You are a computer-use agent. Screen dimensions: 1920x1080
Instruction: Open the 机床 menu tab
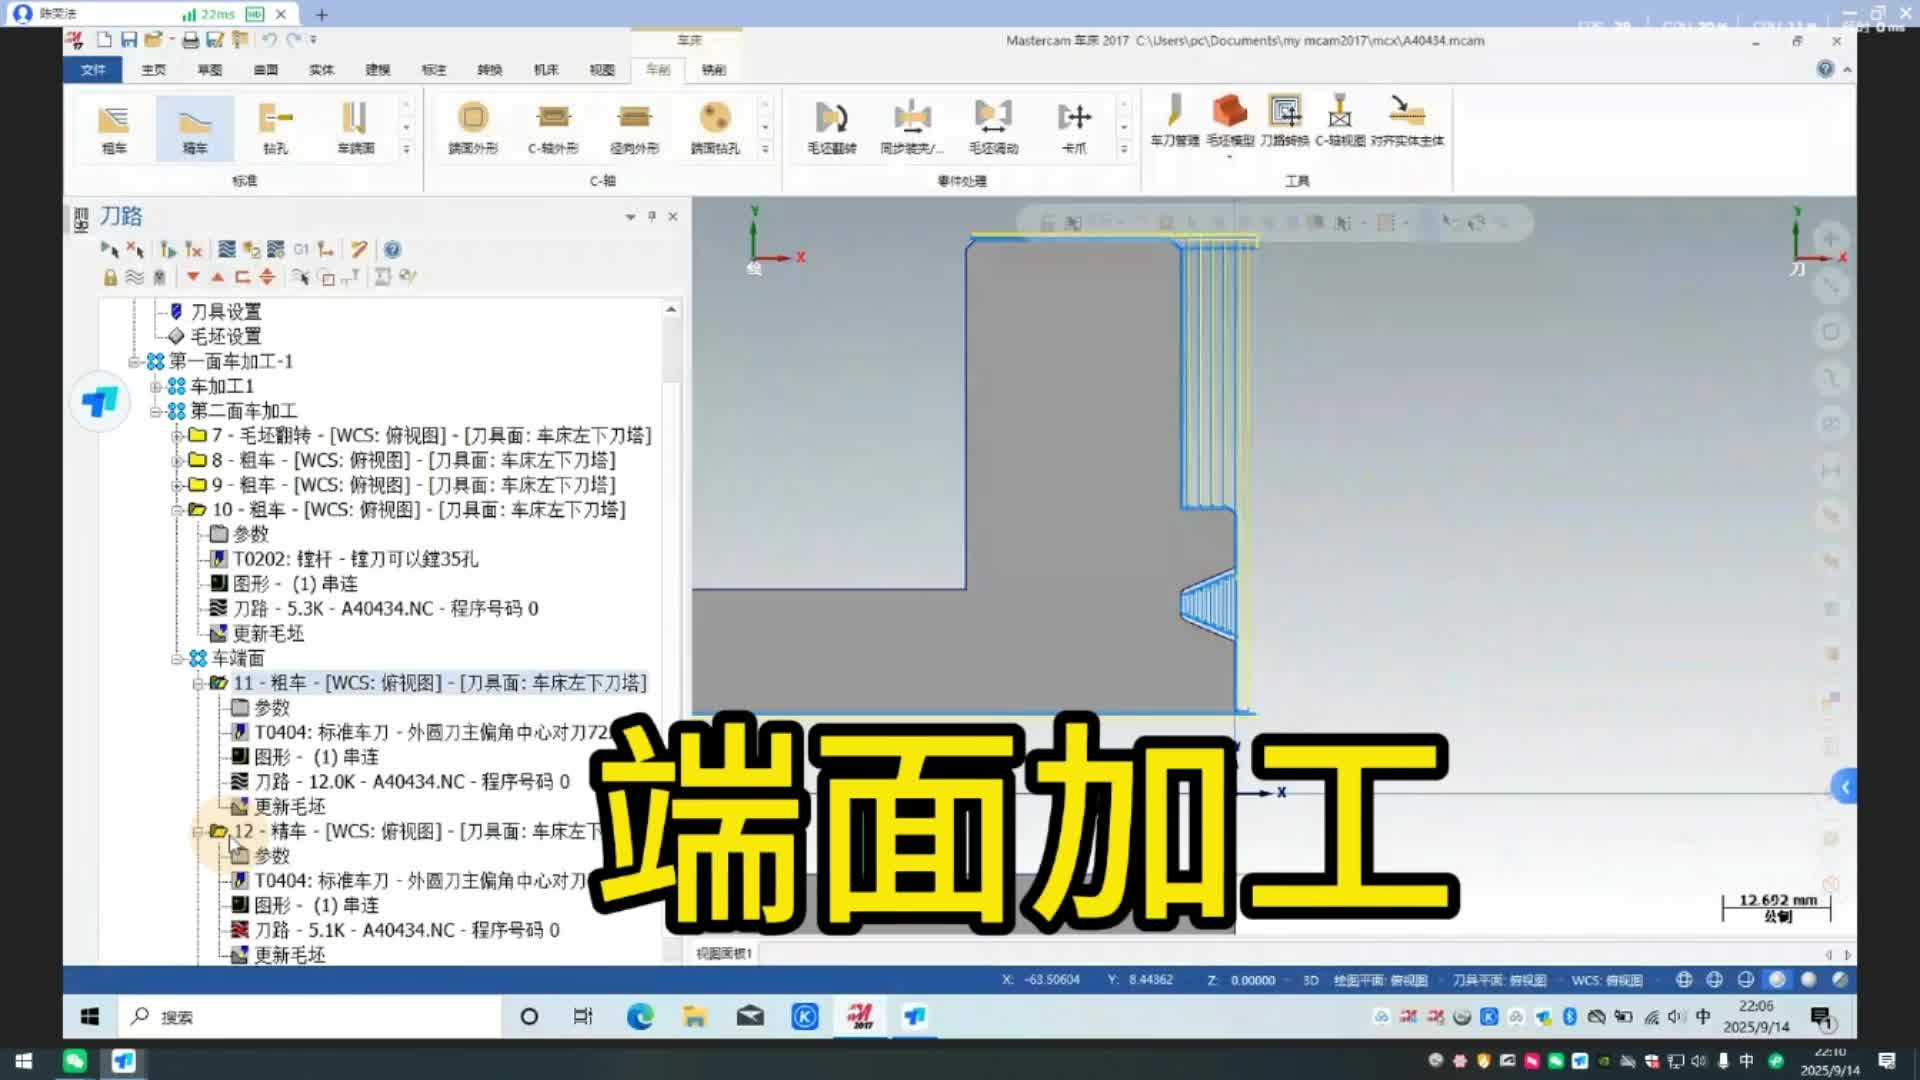(545, 70)
